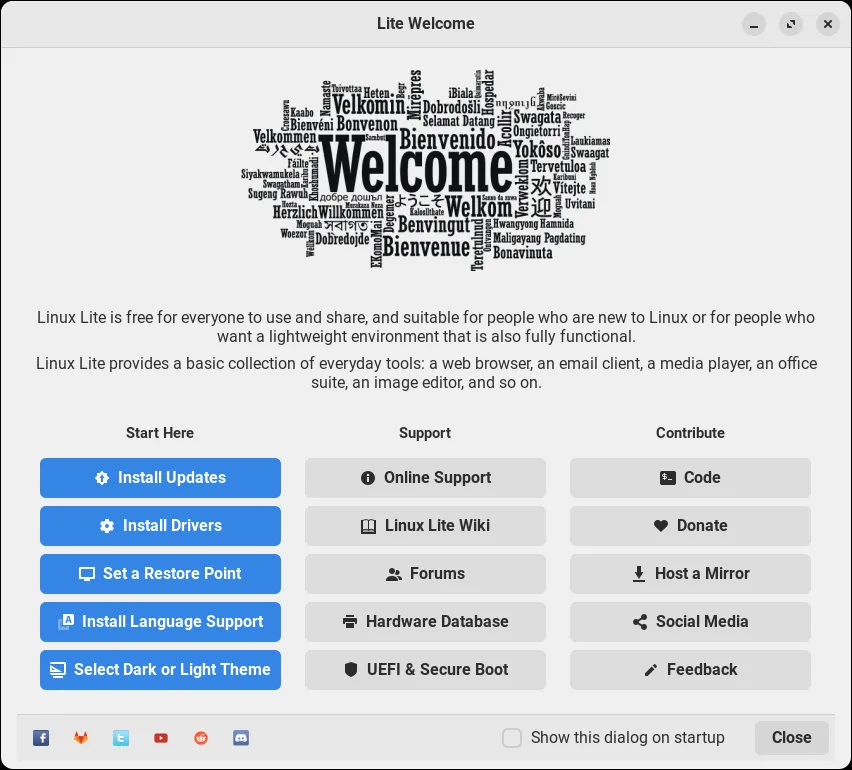Choose Set a Restore Point
Screen dimensions: 852x770
click(160, 573)
